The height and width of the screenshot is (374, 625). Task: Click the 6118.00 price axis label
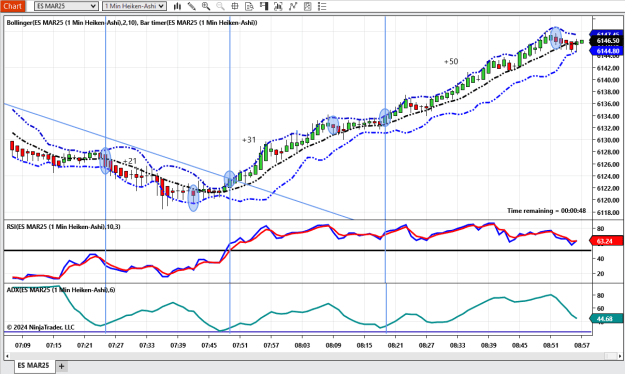(608, 213)
